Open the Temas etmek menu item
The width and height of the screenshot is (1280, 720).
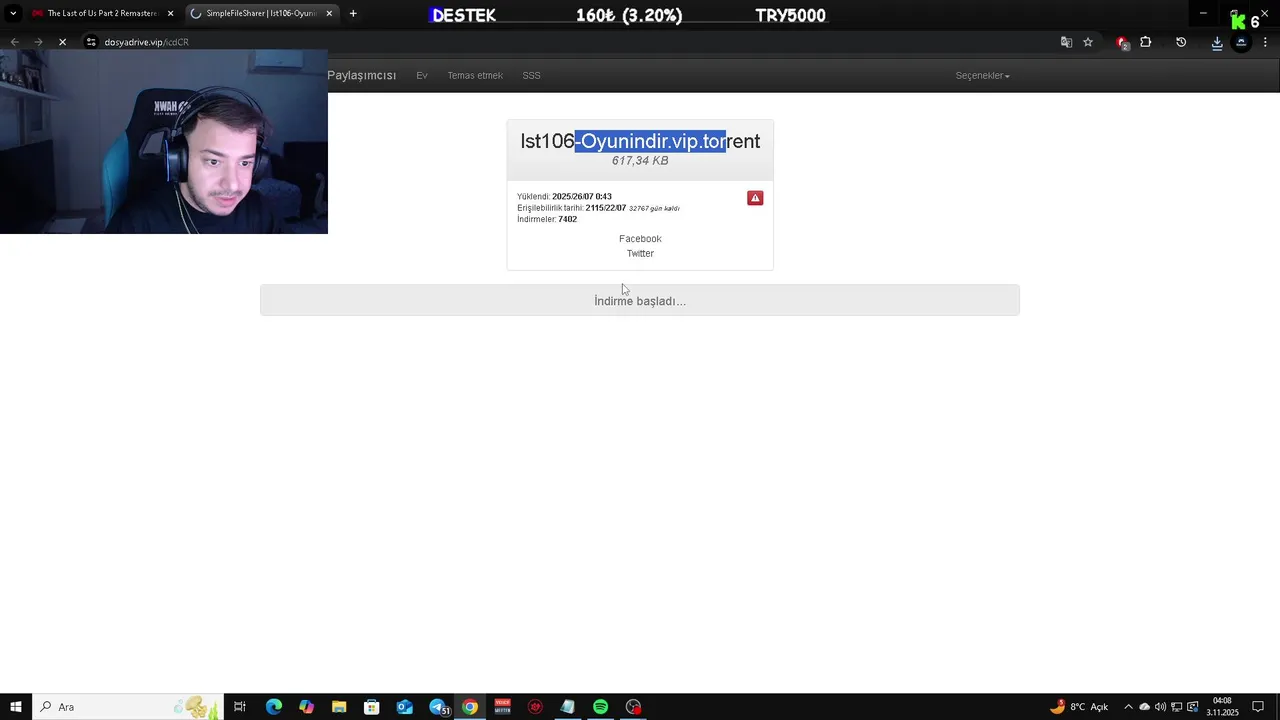click(x=475, y=76)
